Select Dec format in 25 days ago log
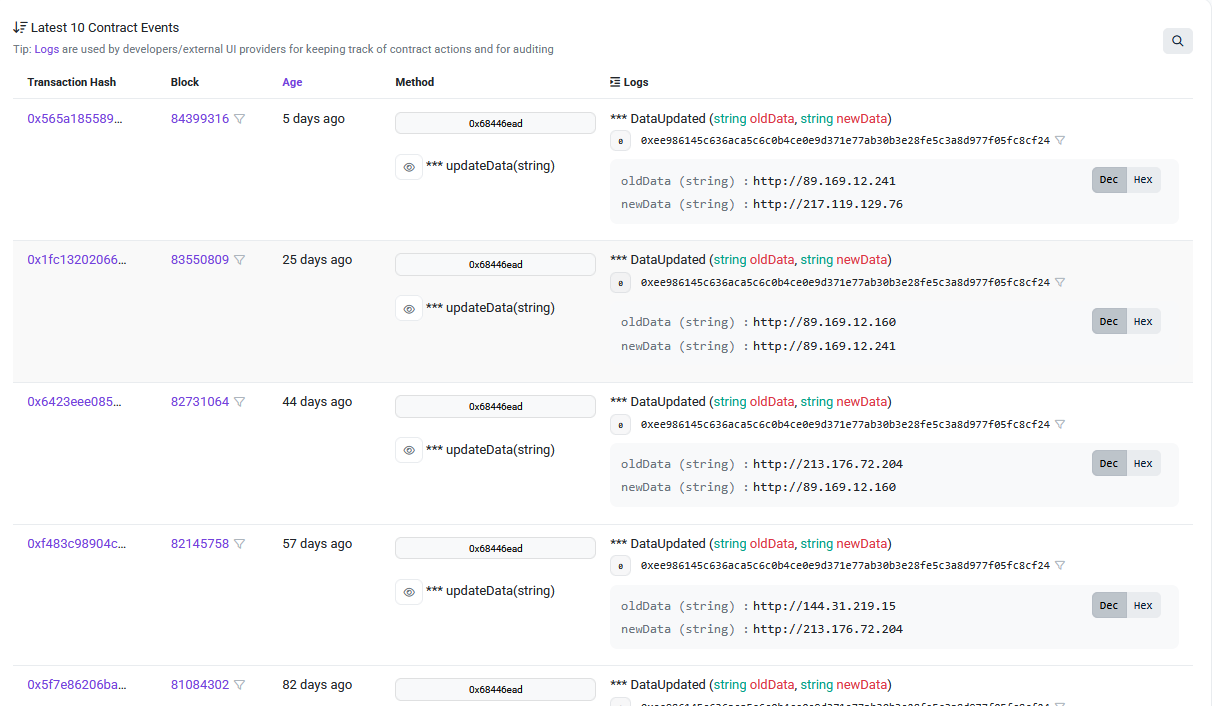 (x=1109, y=322)
